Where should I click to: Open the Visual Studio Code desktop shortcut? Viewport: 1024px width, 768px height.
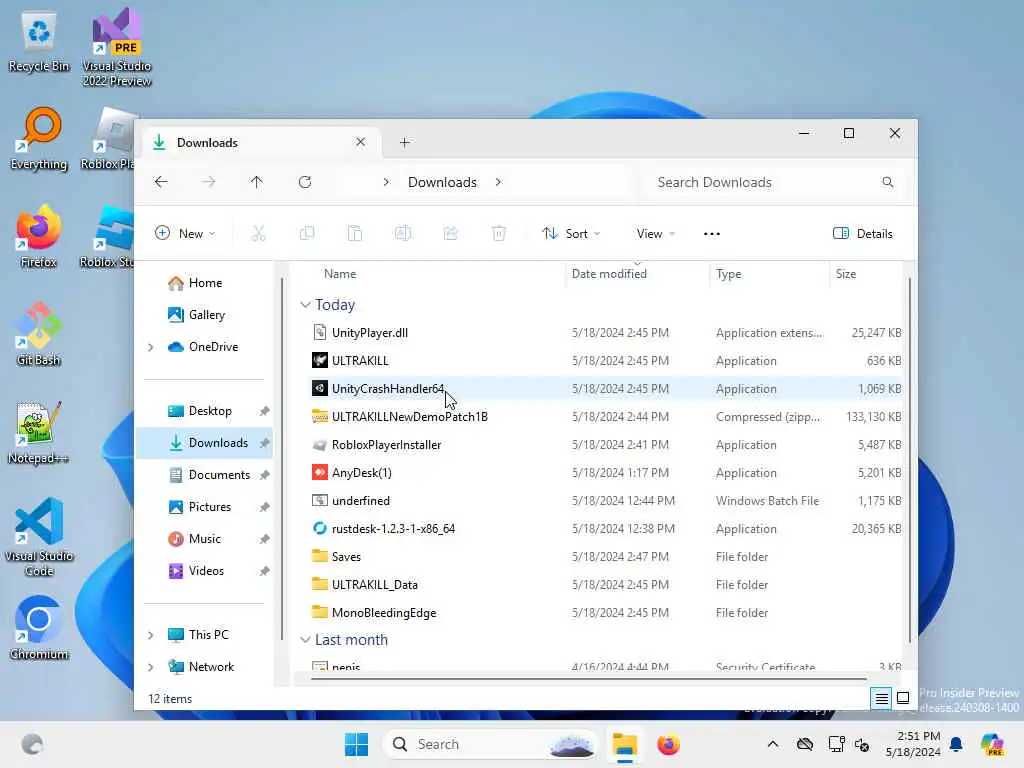39,537
